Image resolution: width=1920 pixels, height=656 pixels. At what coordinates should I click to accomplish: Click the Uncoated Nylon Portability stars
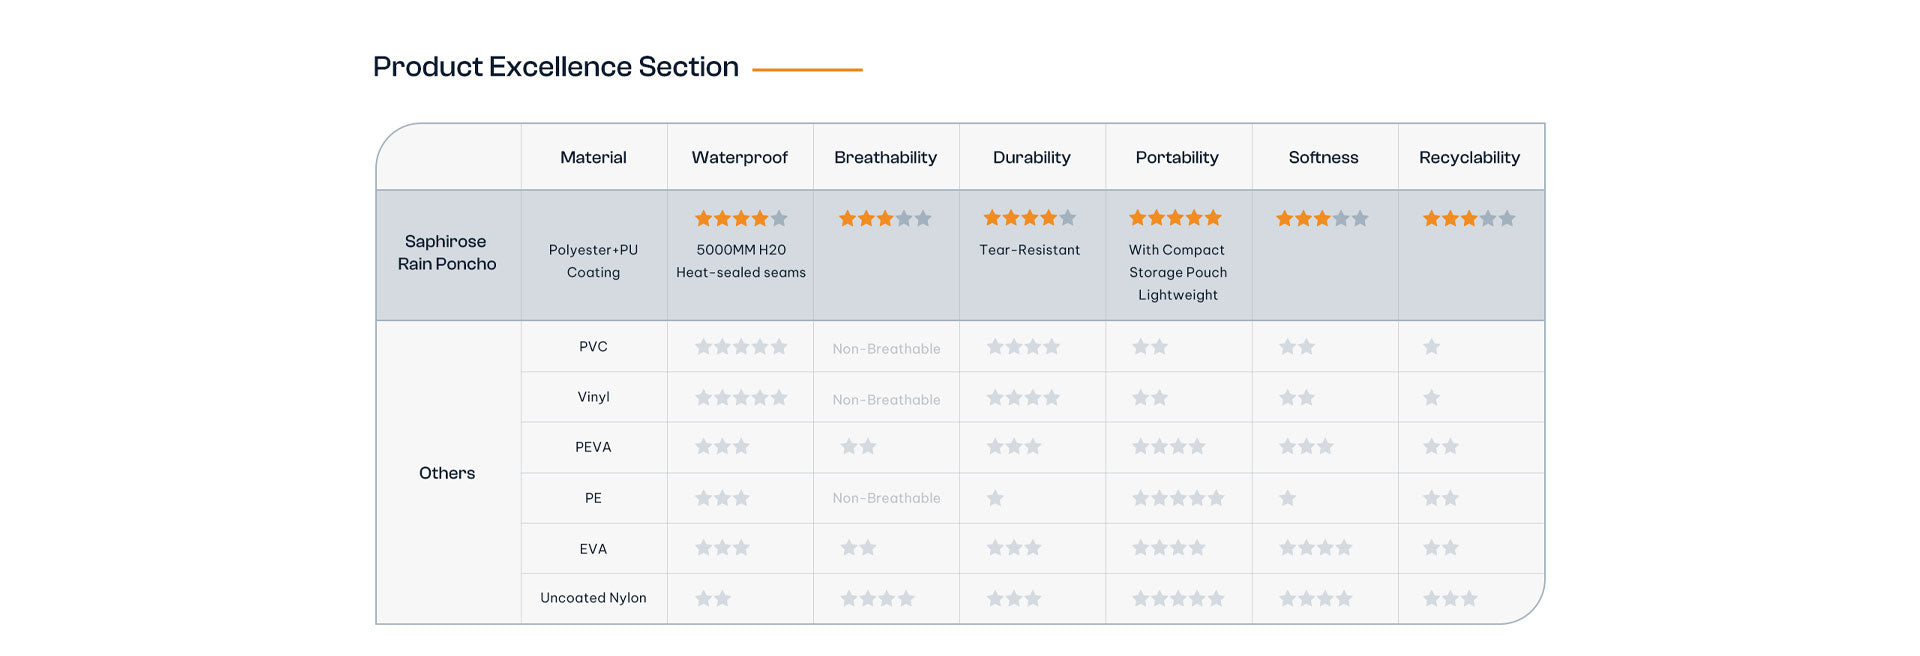[x=1178, y=598]
